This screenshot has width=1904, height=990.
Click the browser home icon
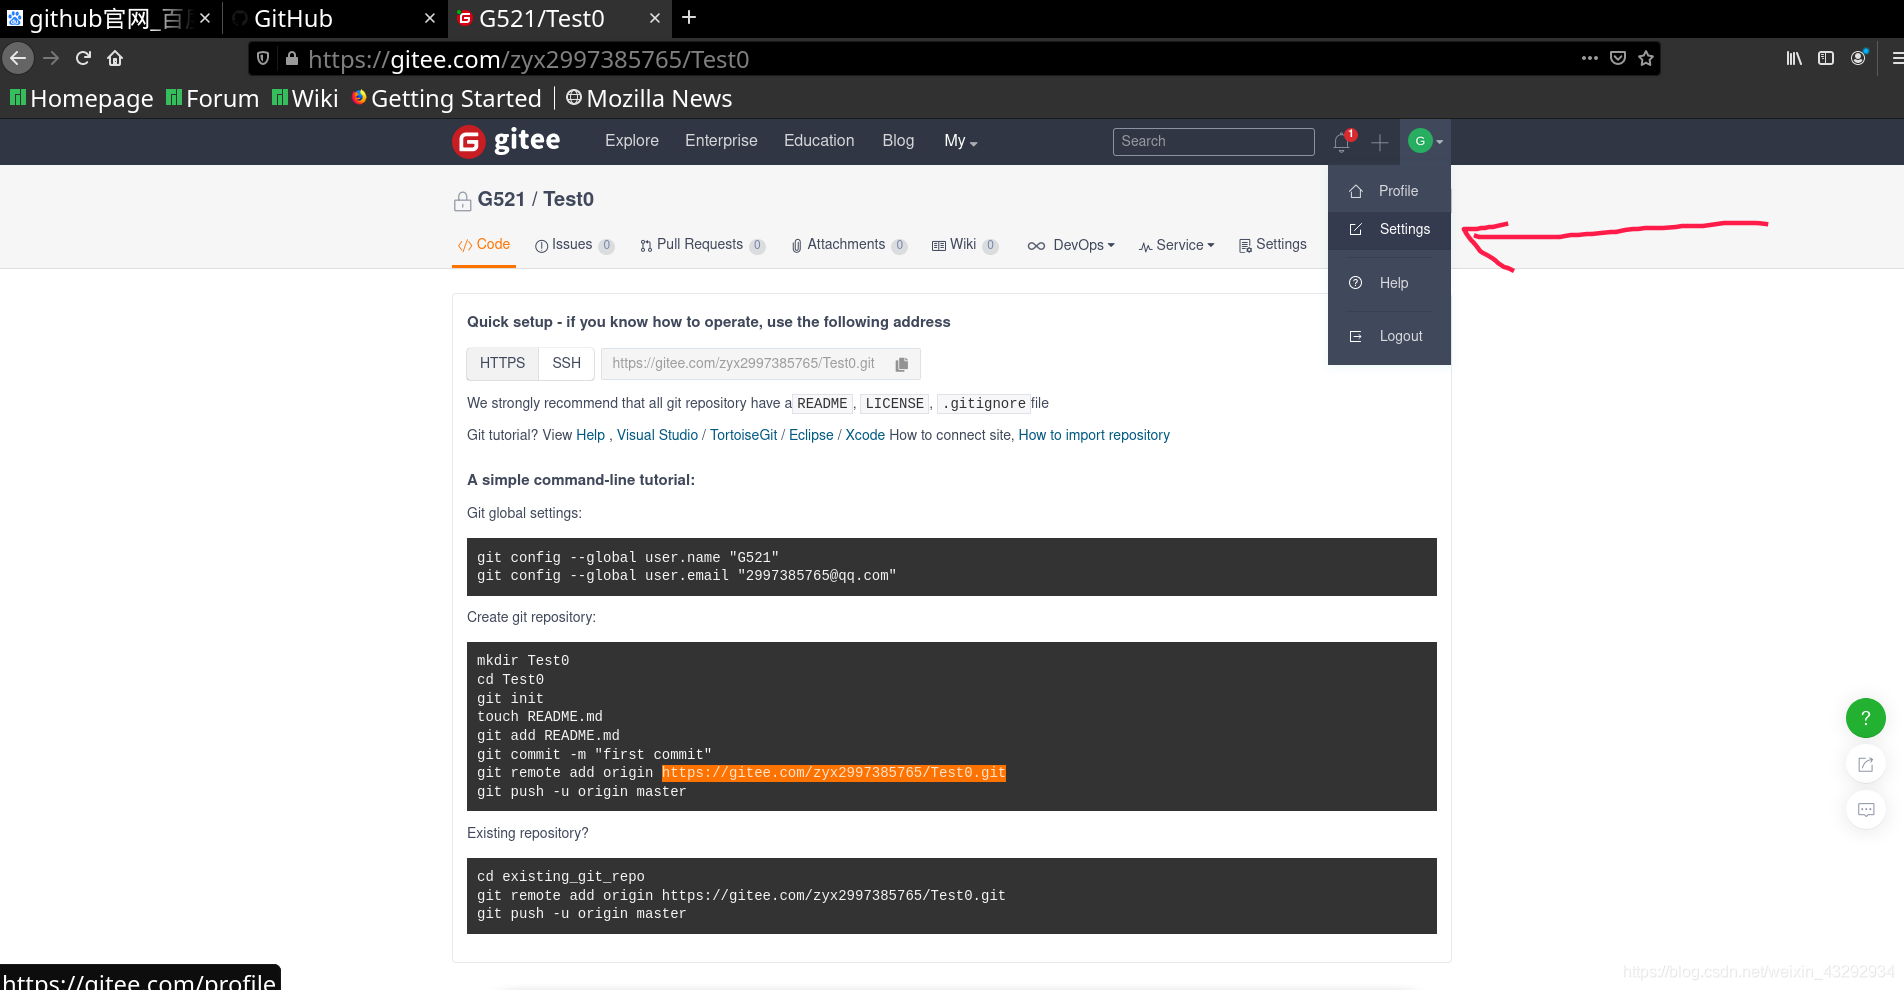click(115, 58)
